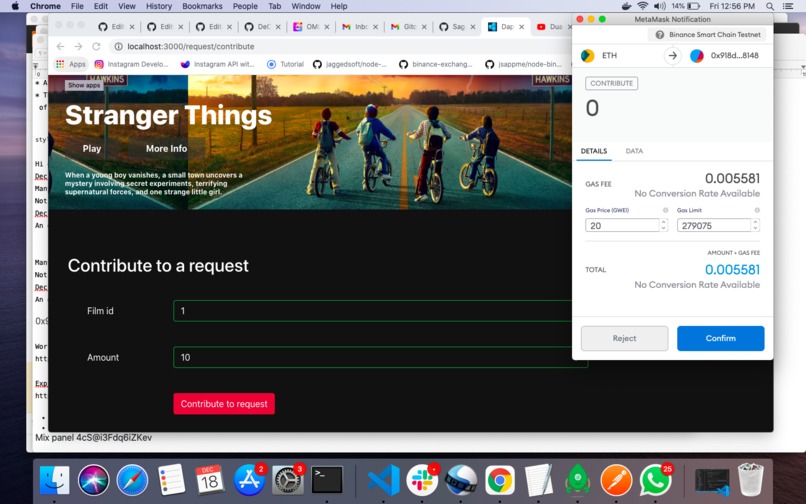
Task: Open WhatsApp from the dock
Action: pos(655,480)
